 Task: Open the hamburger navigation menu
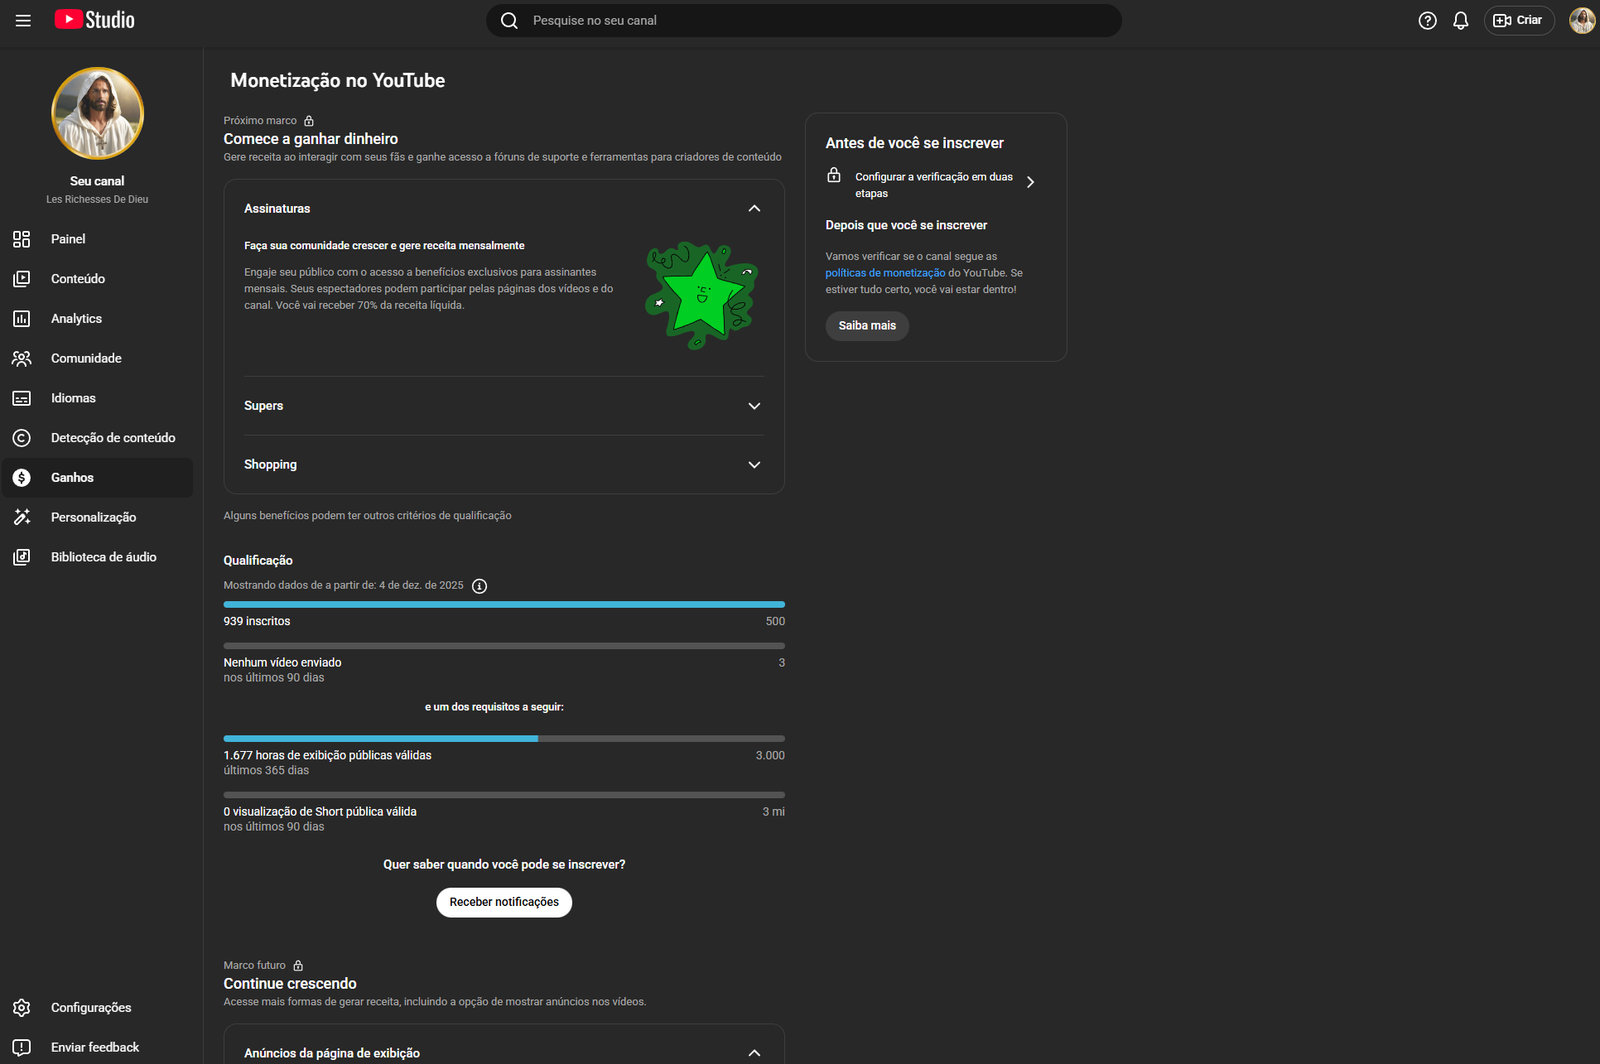tap(23, 20)
